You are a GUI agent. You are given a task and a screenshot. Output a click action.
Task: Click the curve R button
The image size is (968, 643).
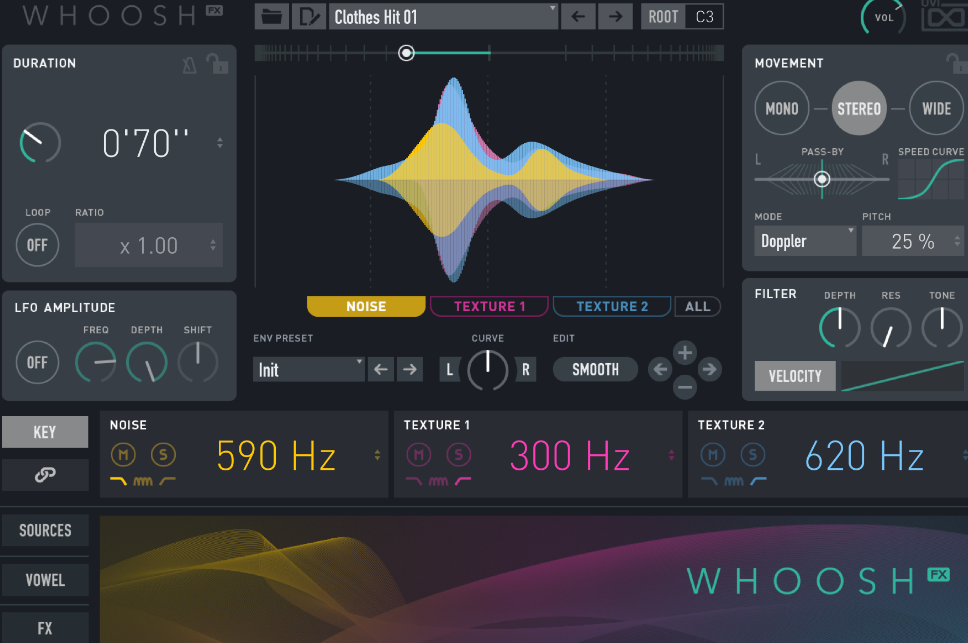pyautogui.click(x=525, y=370)
